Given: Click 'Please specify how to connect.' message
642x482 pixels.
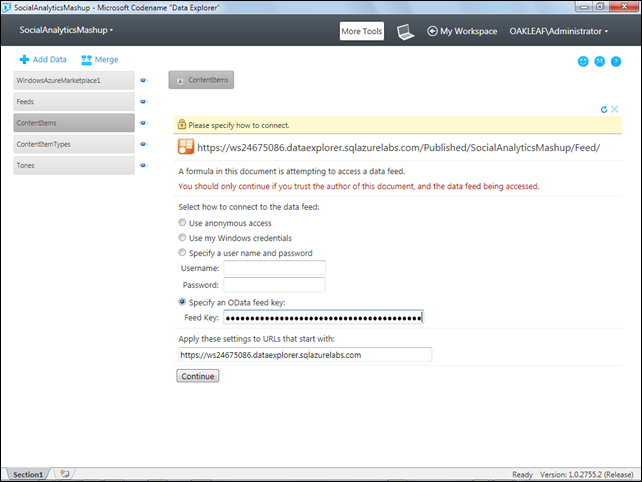Looking at the screenshot, I should (x=239, y=125).
